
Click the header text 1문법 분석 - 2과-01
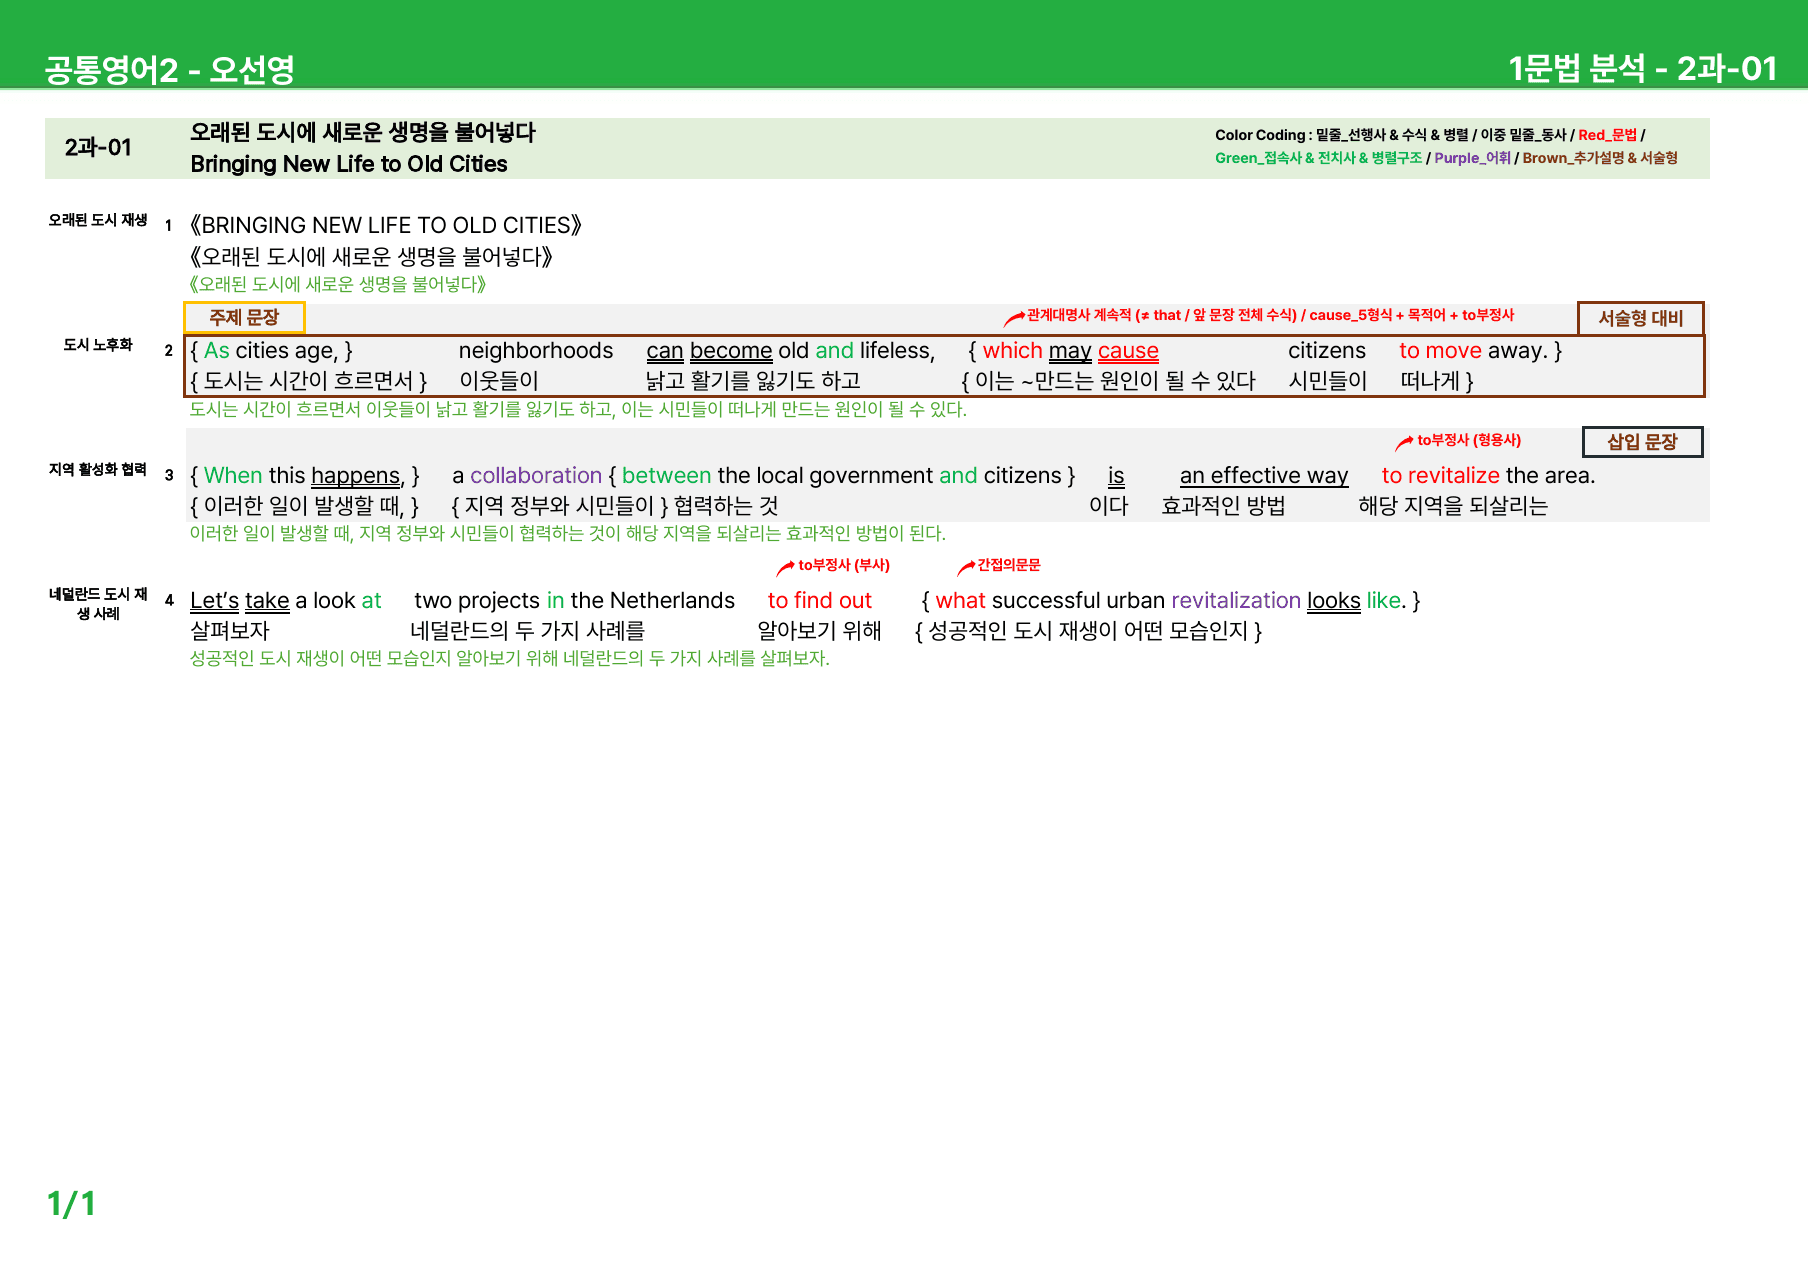point(1642,68)
